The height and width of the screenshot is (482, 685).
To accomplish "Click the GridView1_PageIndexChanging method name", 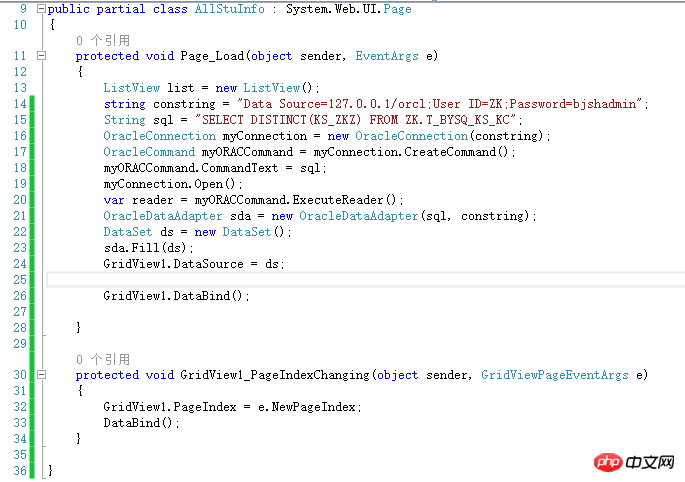I will pyautogui.click(x=275, y=375).
